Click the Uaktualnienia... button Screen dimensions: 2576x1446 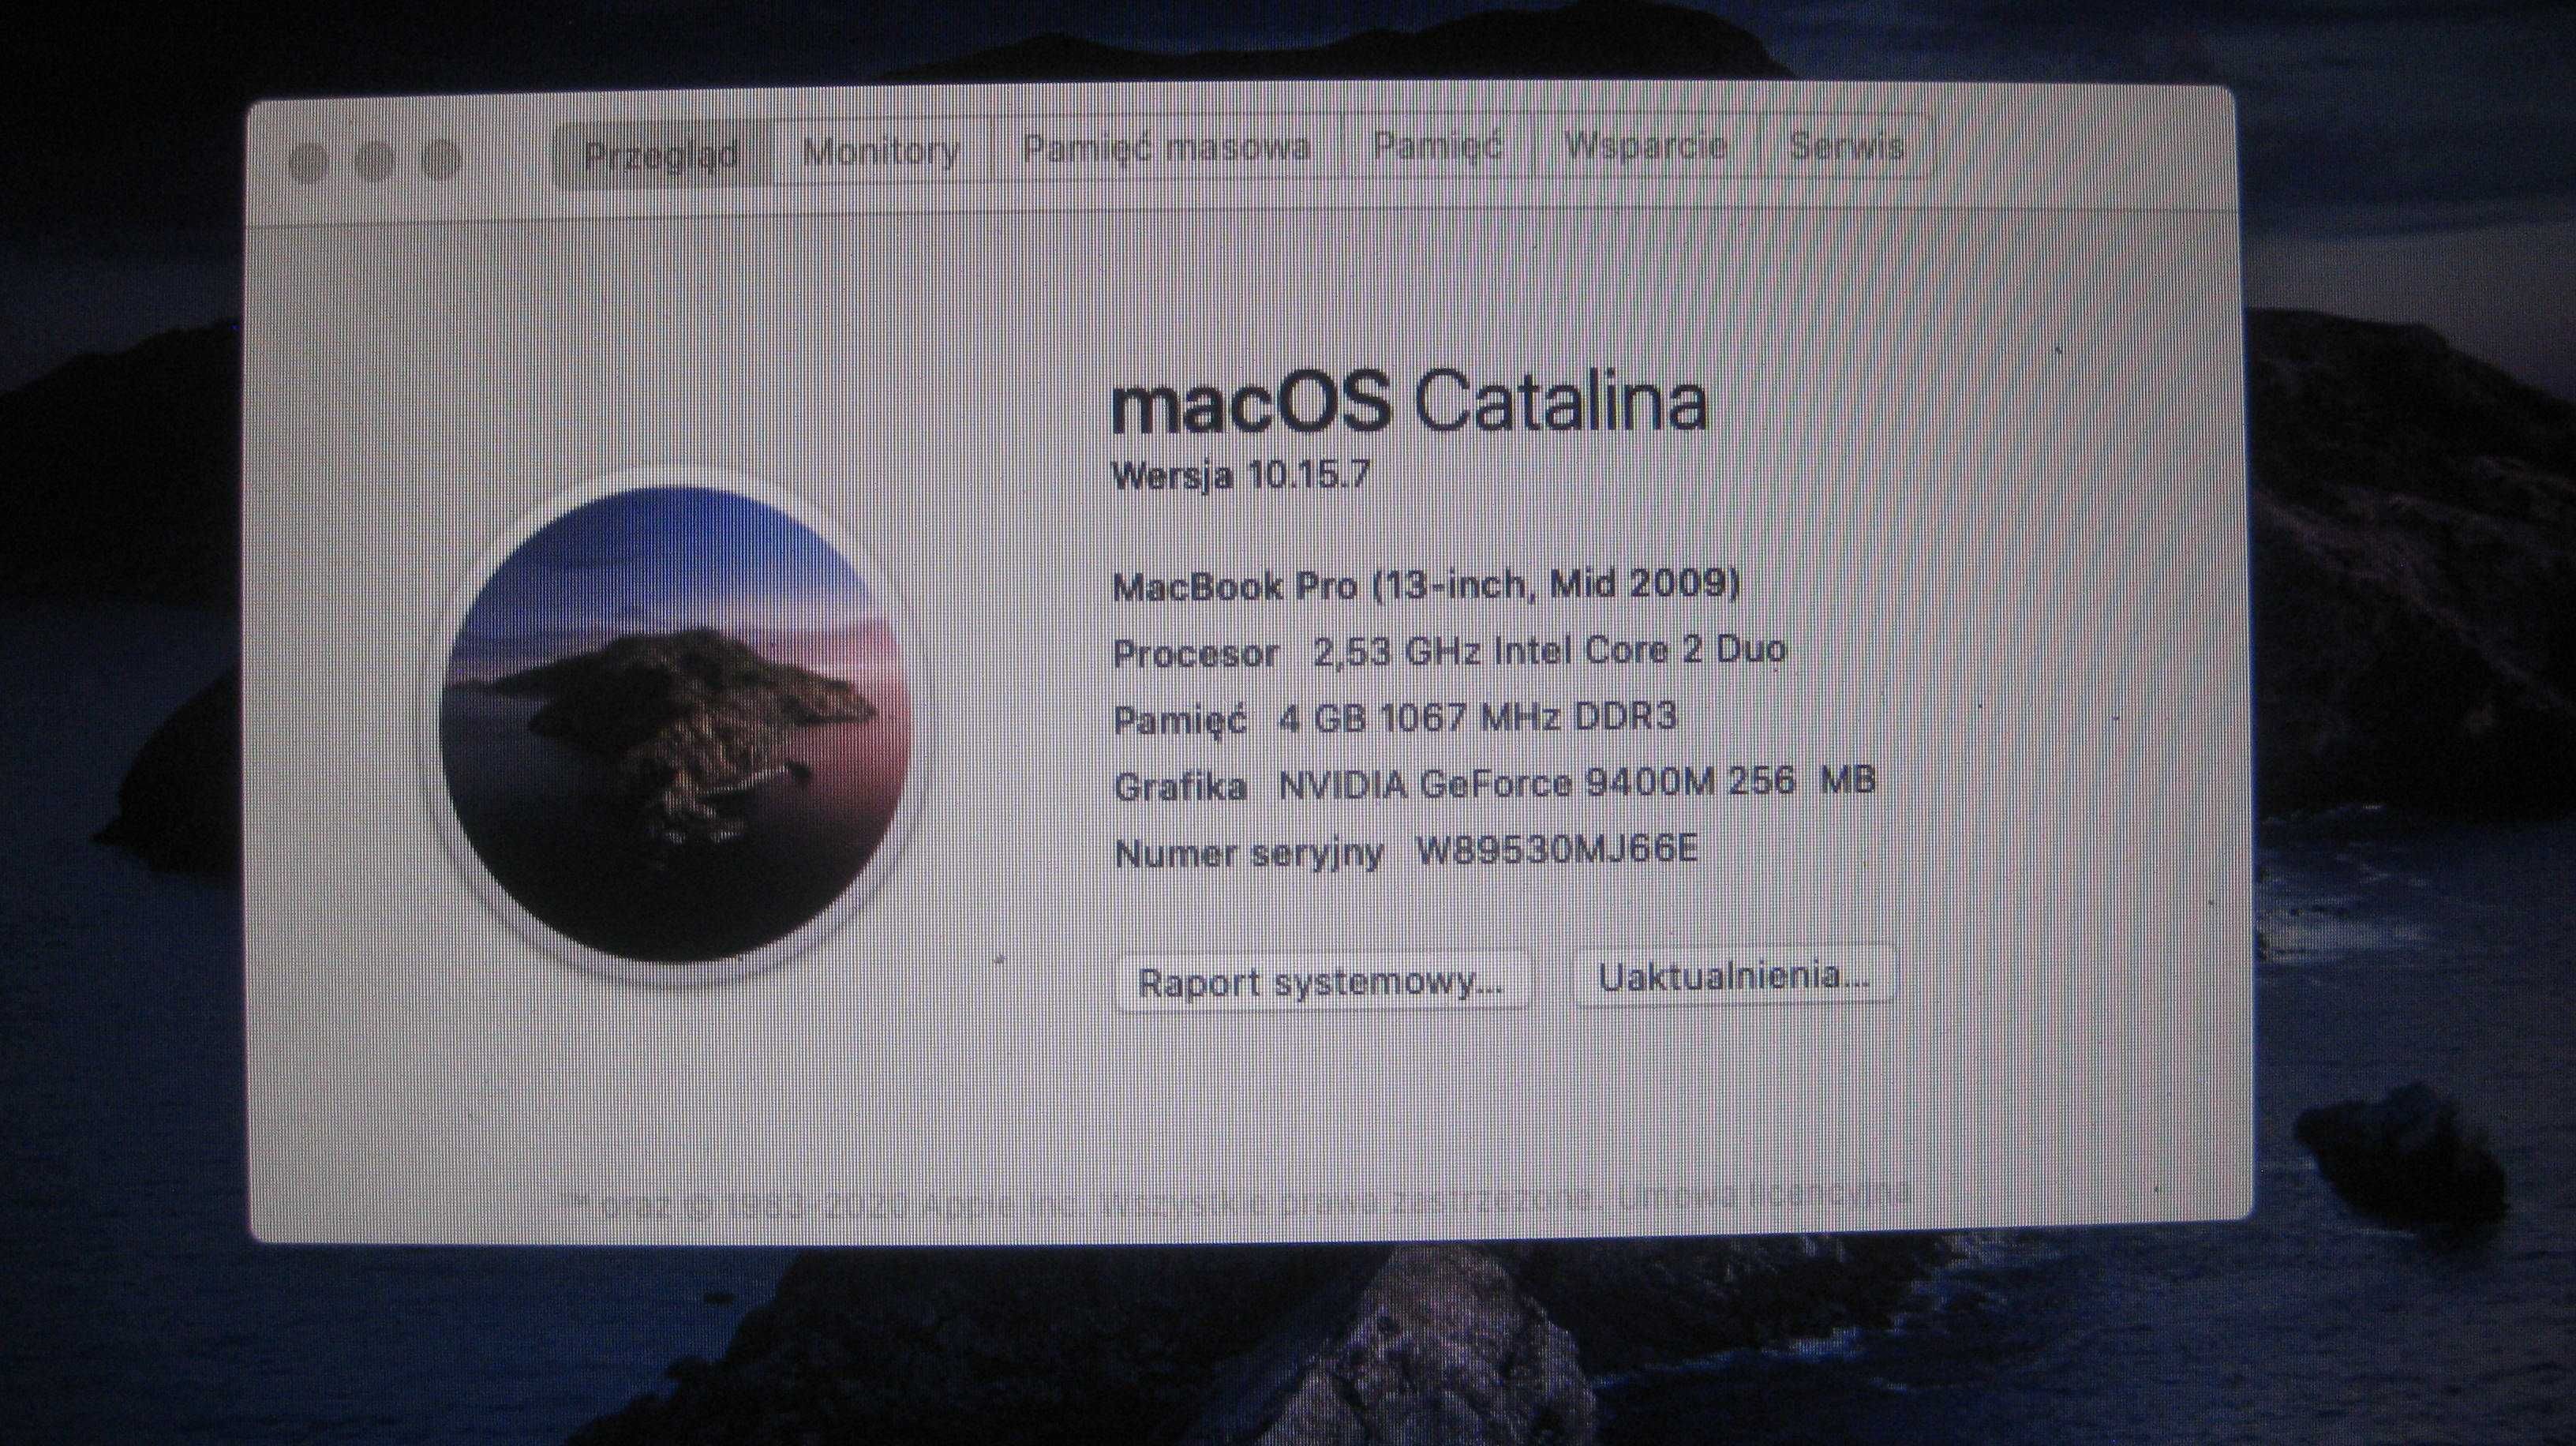pos(1734,976)
